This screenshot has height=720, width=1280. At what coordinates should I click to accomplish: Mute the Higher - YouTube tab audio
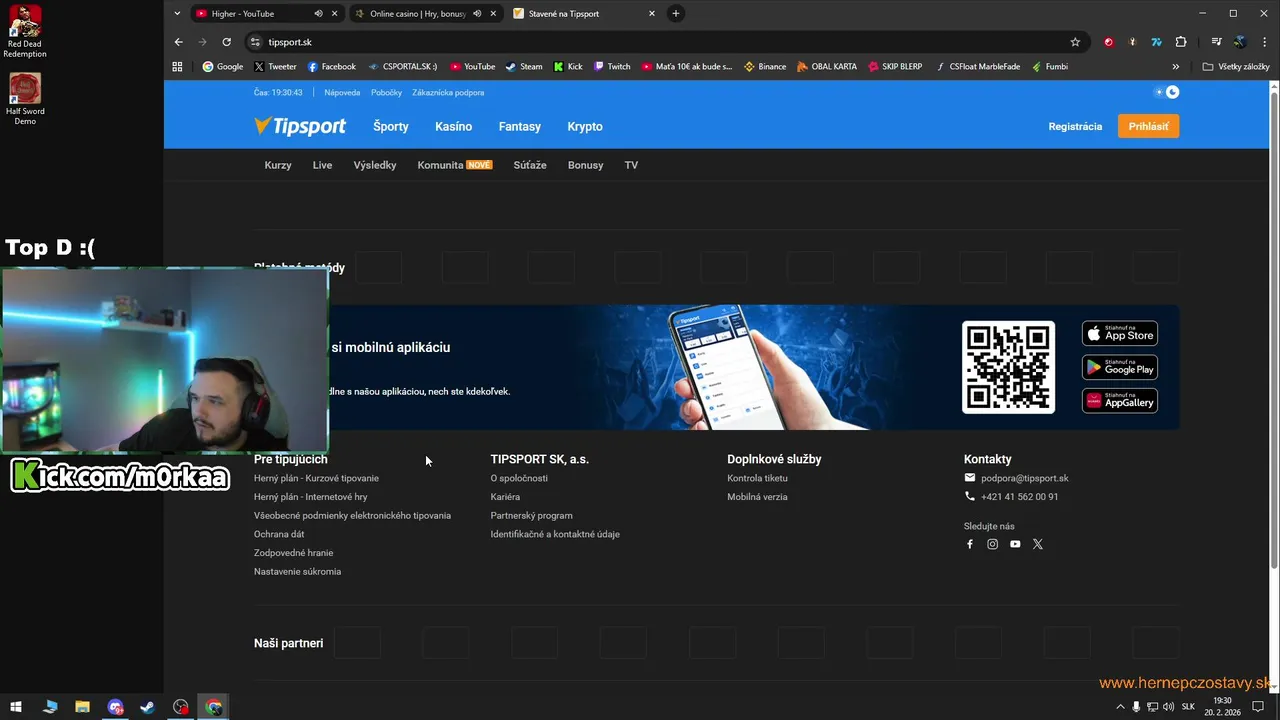pos(319,14)
